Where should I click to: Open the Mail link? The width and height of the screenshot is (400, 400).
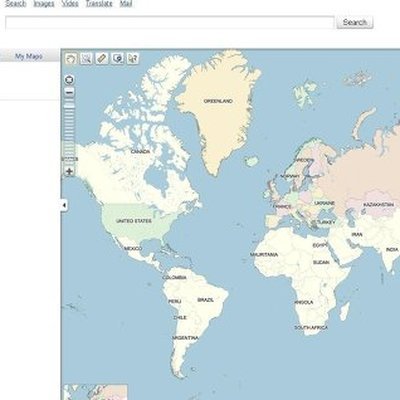point(126,4)
